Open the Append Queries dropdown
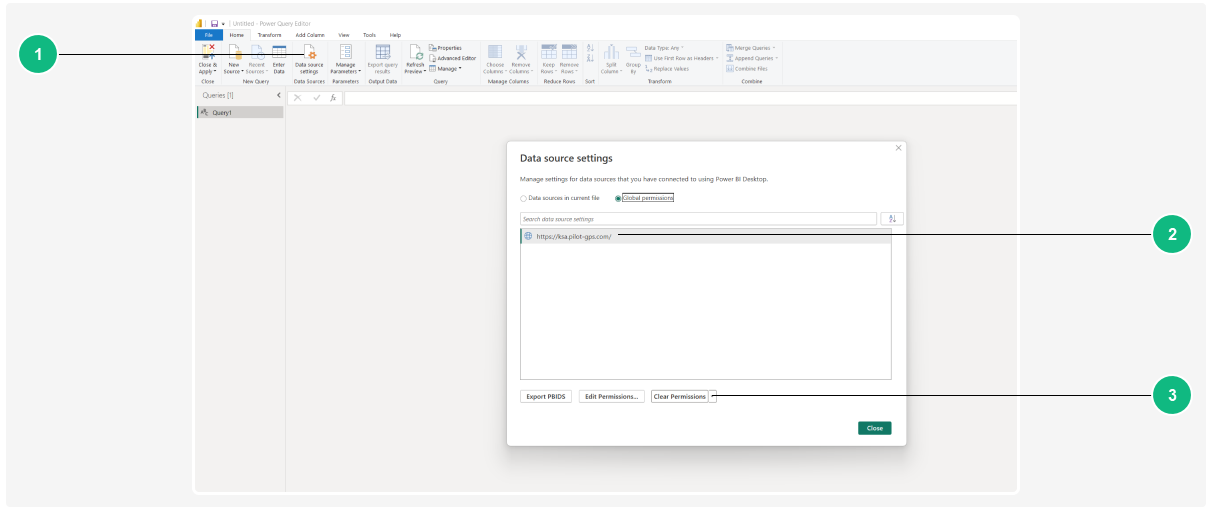The height and width of the screenshot is (510, 1214). (753, 58)
